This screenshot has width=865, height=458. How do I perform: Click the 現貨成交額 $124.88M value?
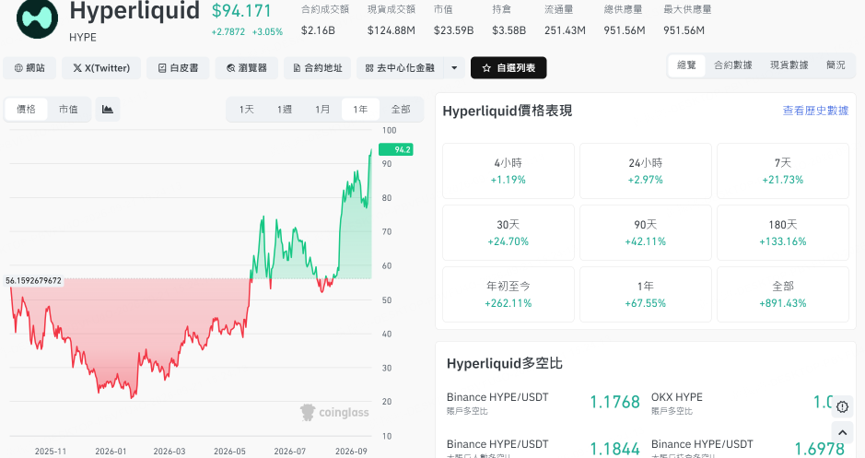click(x=391, y=30)
